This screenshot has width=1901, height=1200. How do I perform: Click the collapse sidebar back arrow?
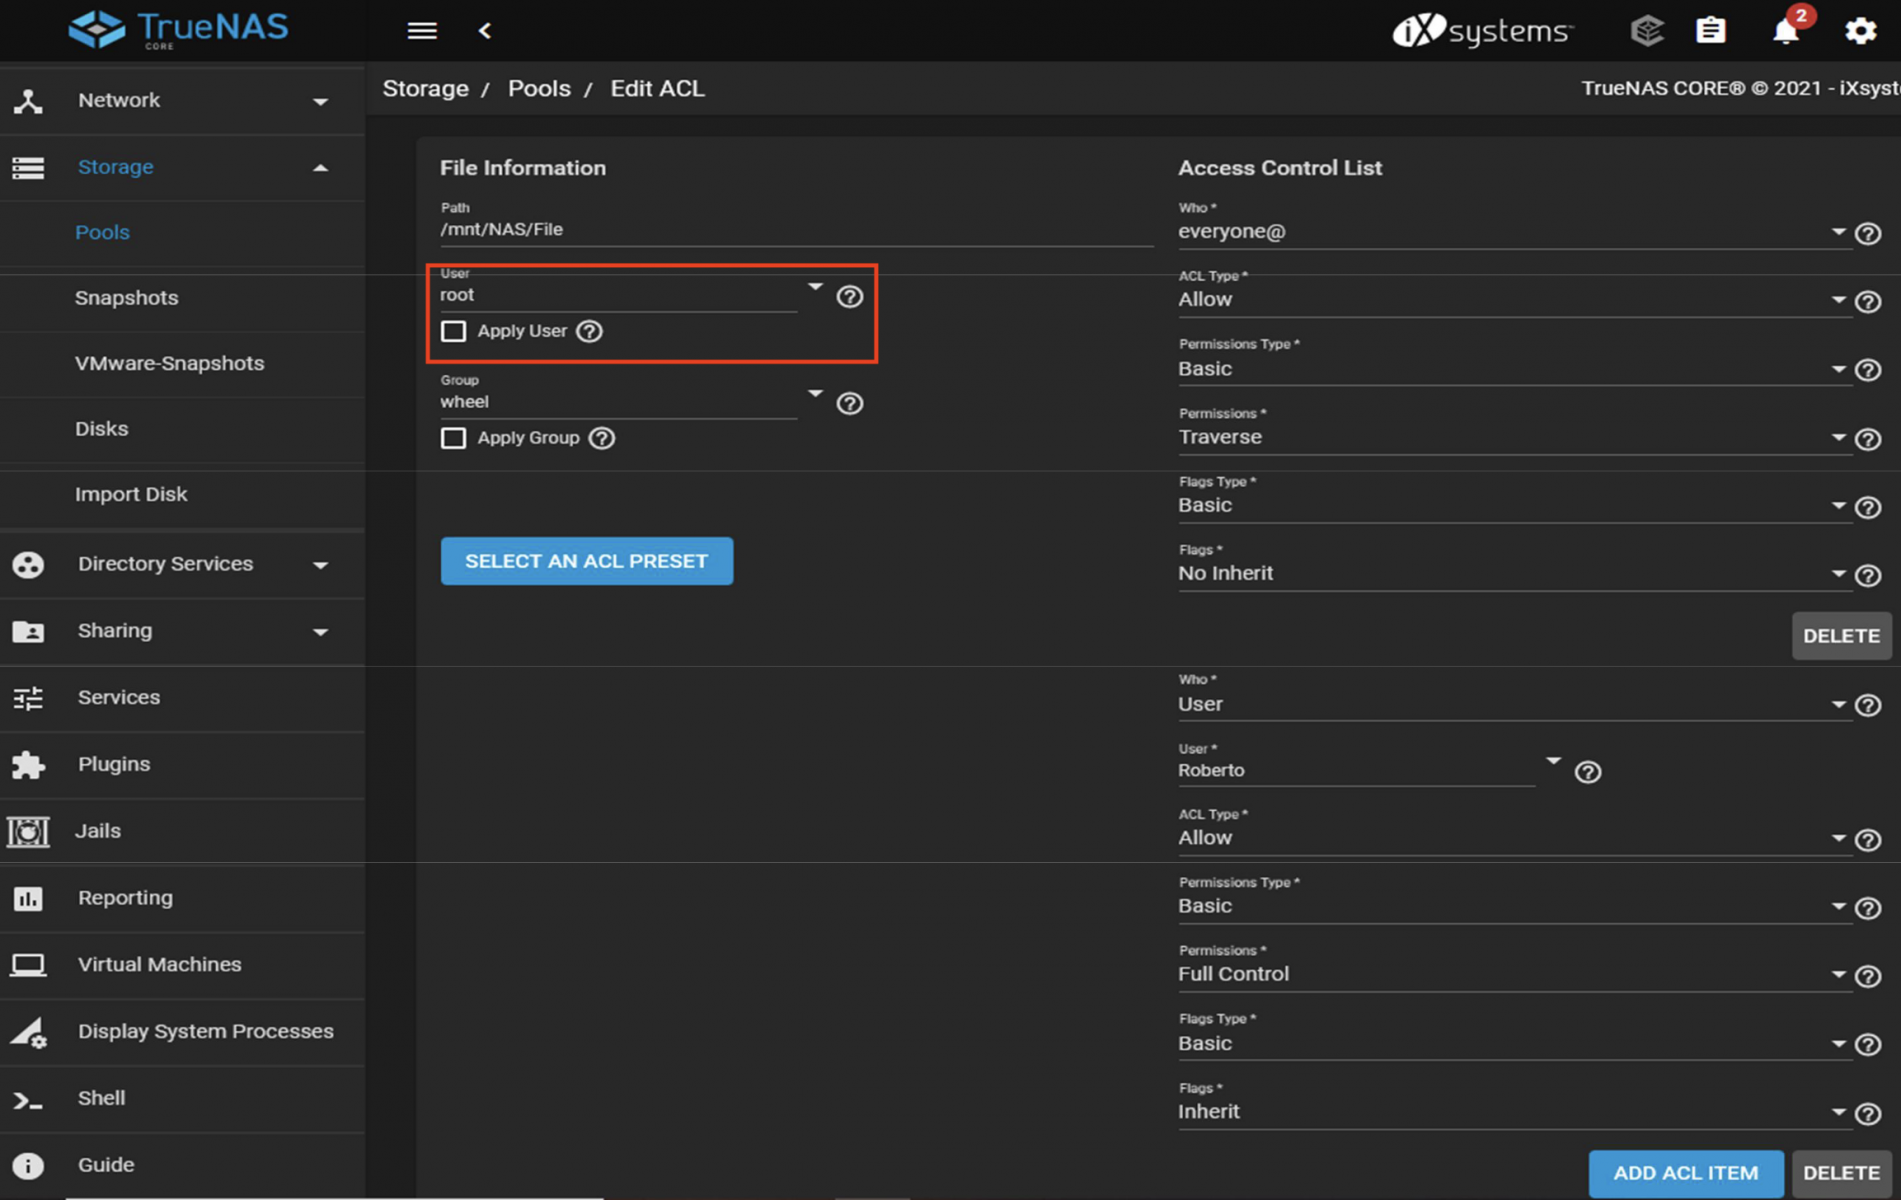485,31
